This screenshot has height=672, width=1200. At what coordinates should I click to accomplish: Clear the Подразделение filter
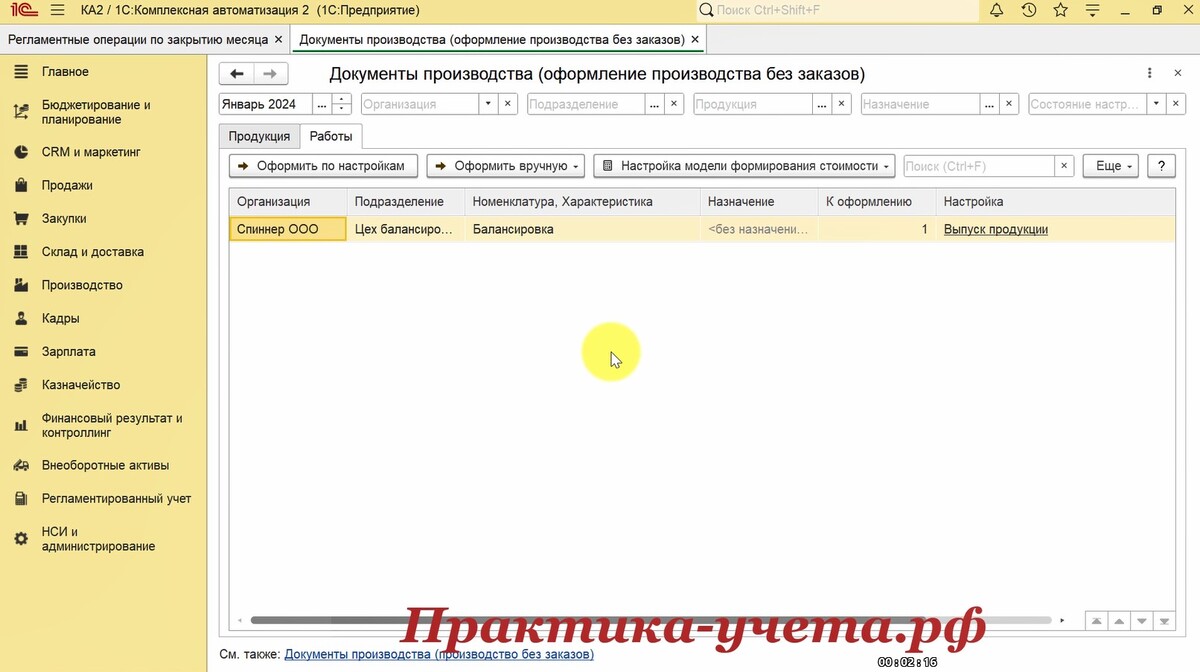pos(675,104)
